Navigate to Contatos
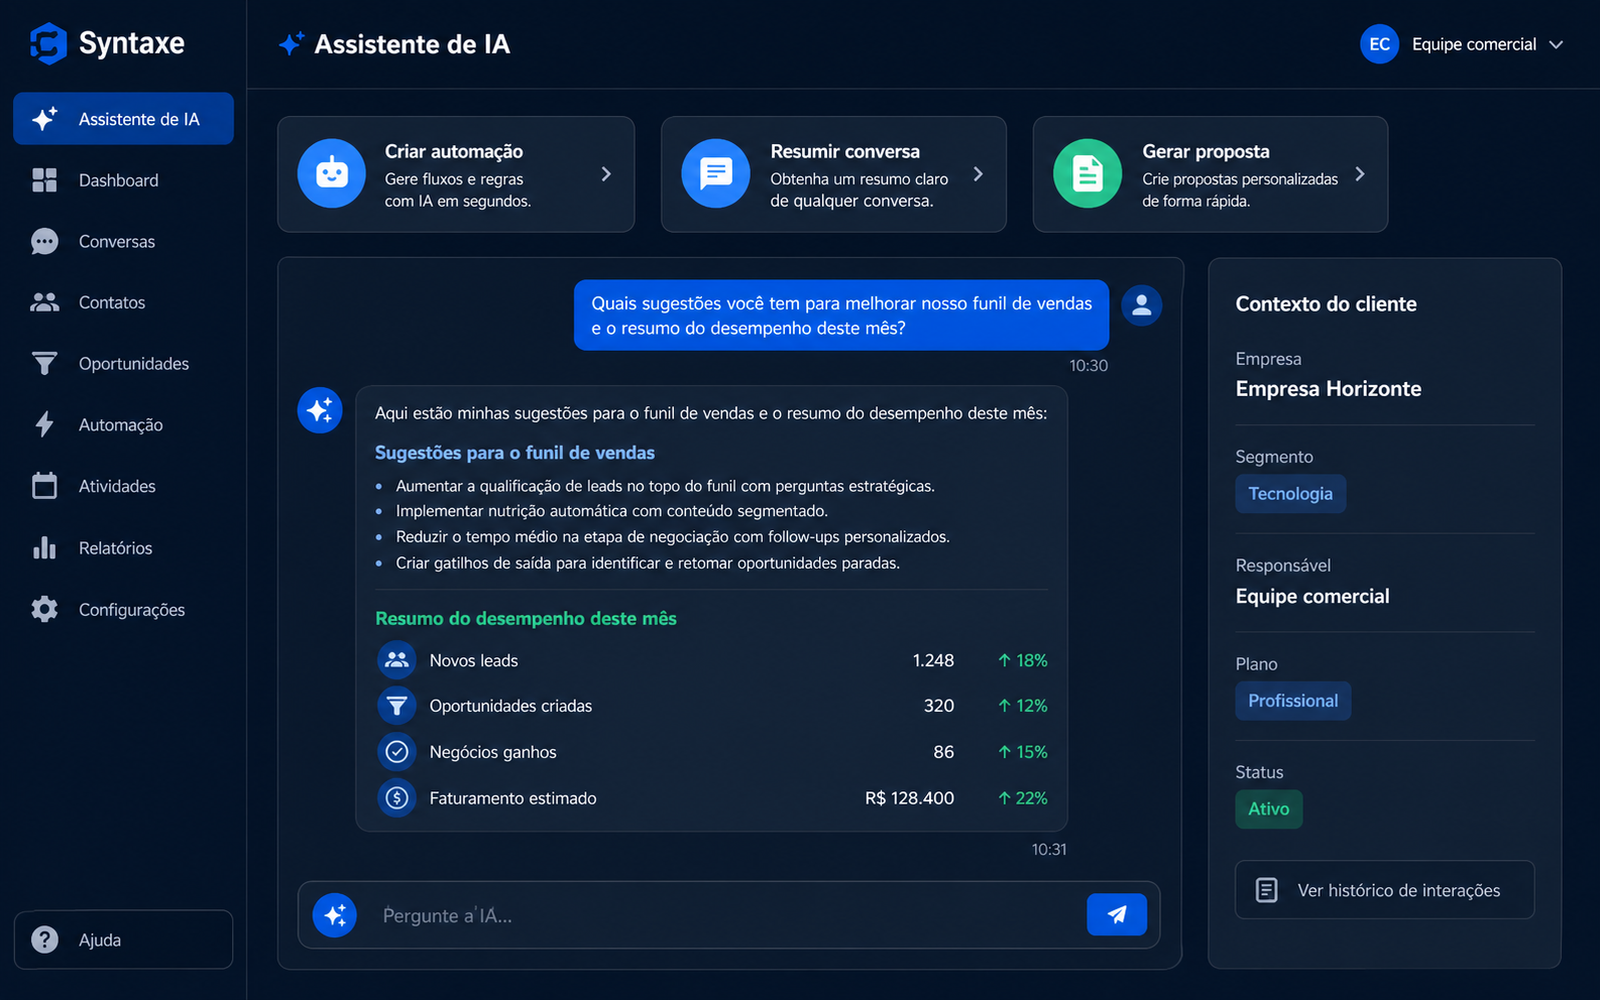 [123, 302]
